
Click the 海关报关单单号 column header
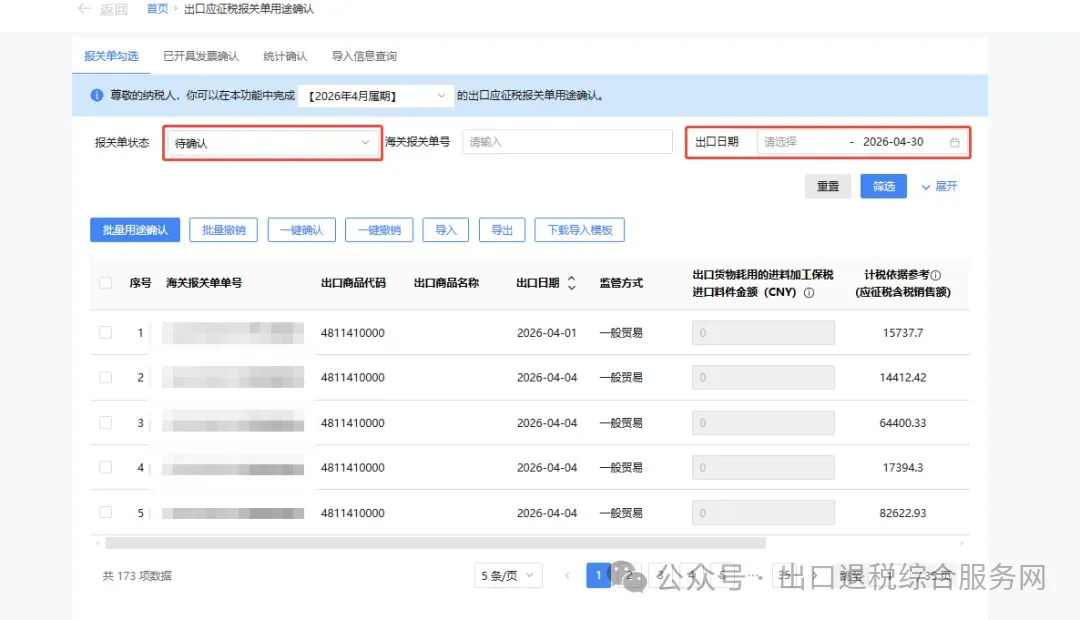click(x=204, y=283)
